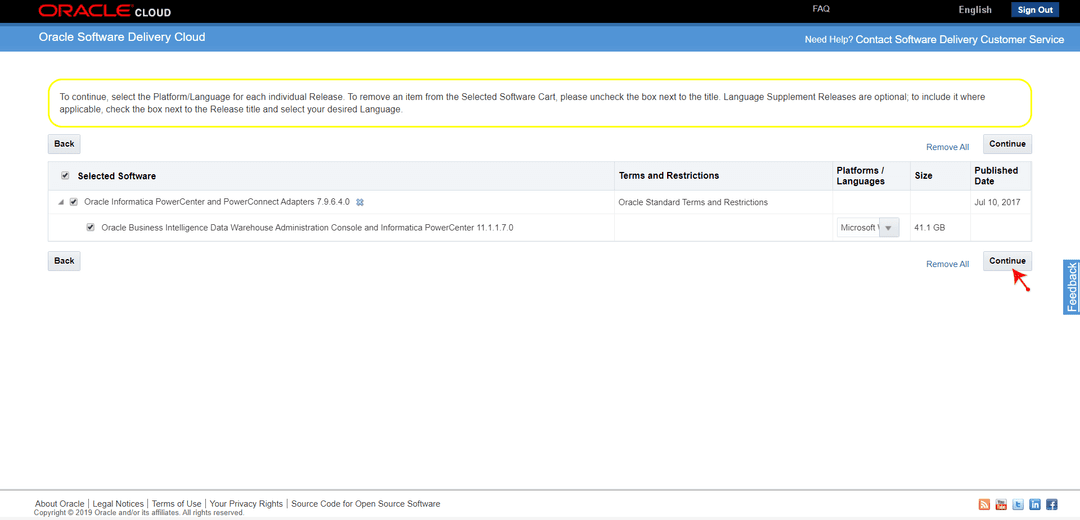
Task: Click the top Remove All link
Action: point(947,147)
